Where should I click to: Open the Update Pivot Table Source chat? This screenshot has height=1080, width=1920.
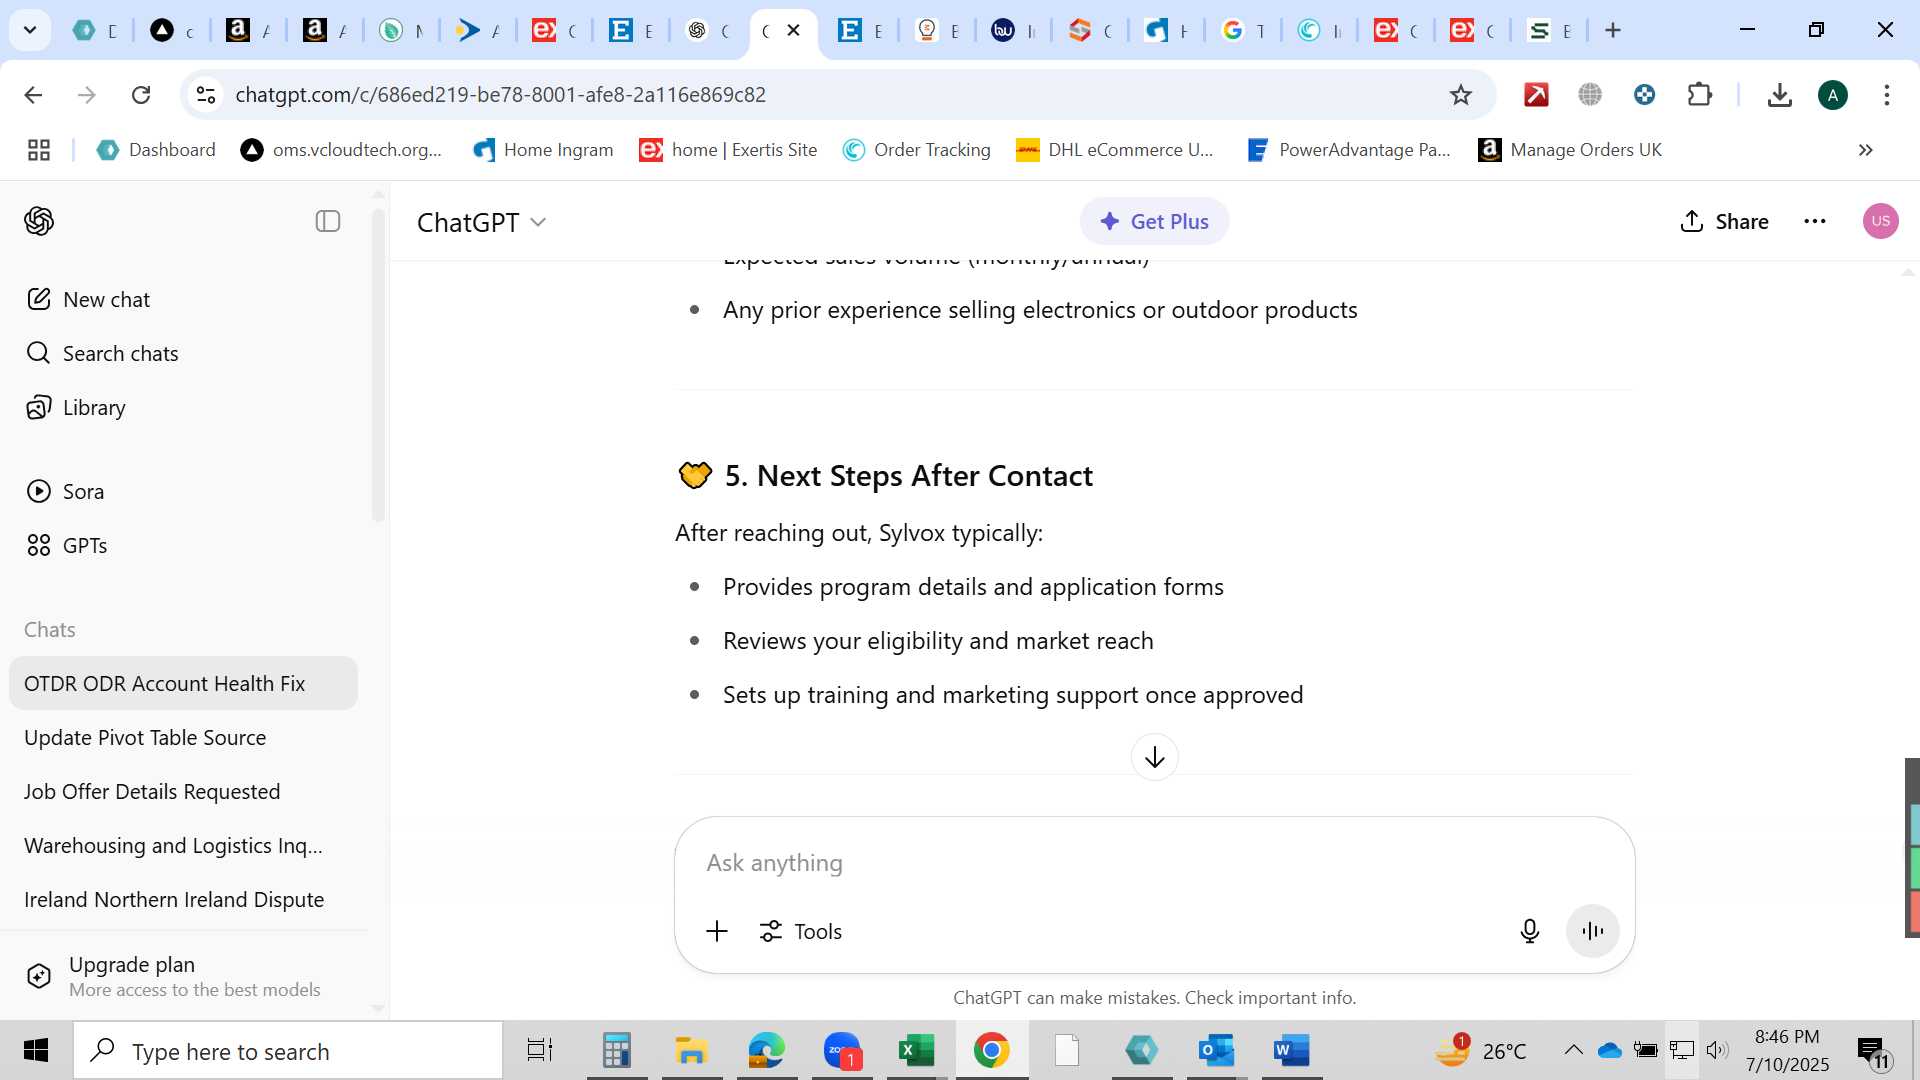[x=183, y=737]
